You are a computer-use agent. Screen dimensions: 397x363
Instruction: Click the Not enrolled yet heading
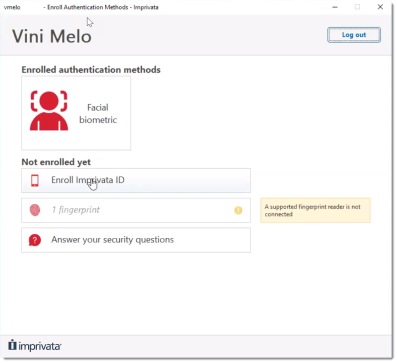(x=56, y=162)
